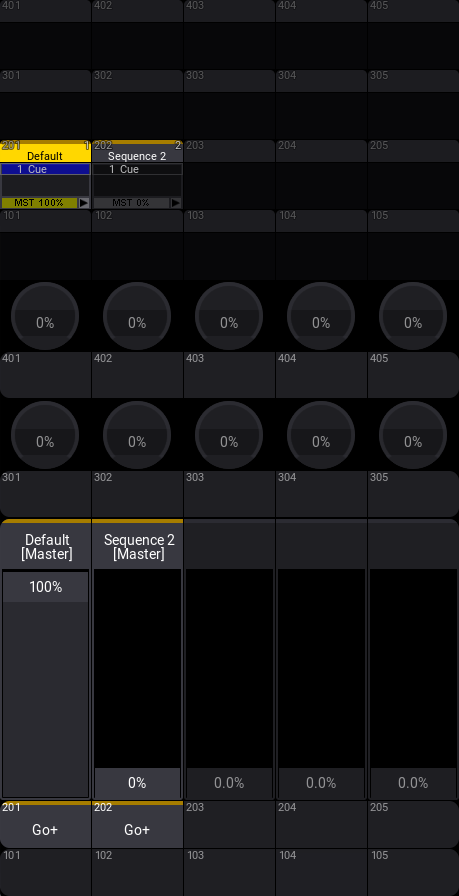
Task: Click the Default master fader at 100%
Action: tap(46, 587)
